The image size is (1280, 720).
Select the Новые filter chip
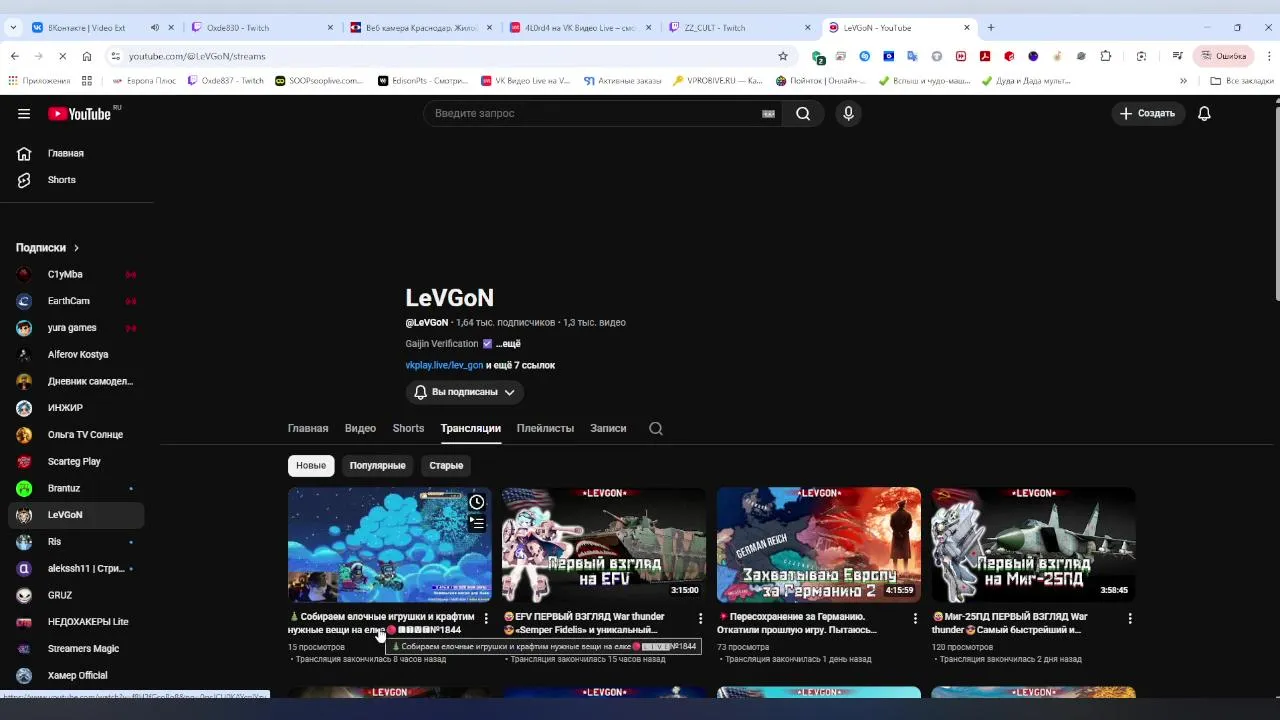tap(311, 466)
